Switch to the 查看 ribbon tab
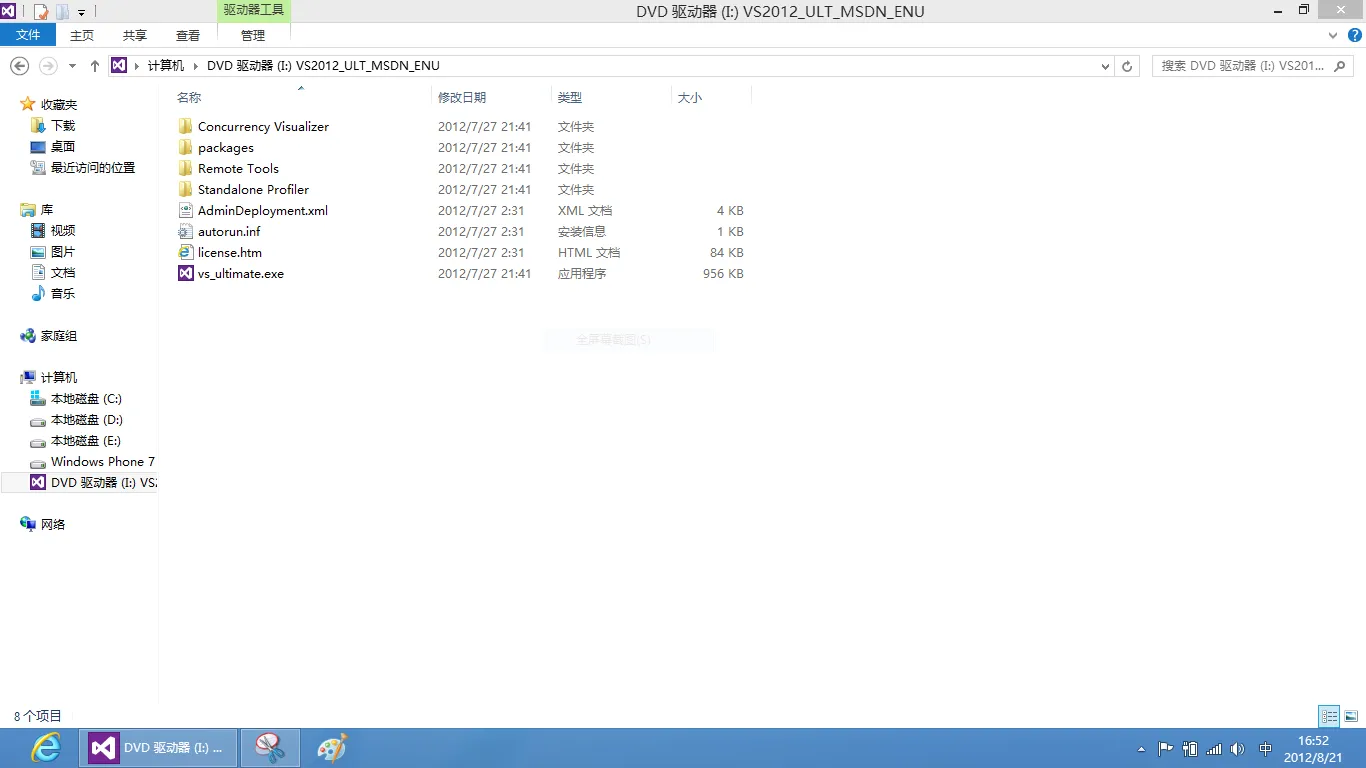Image resolution: width=1366 pixels, height=768 pixels. coord(188,35)
